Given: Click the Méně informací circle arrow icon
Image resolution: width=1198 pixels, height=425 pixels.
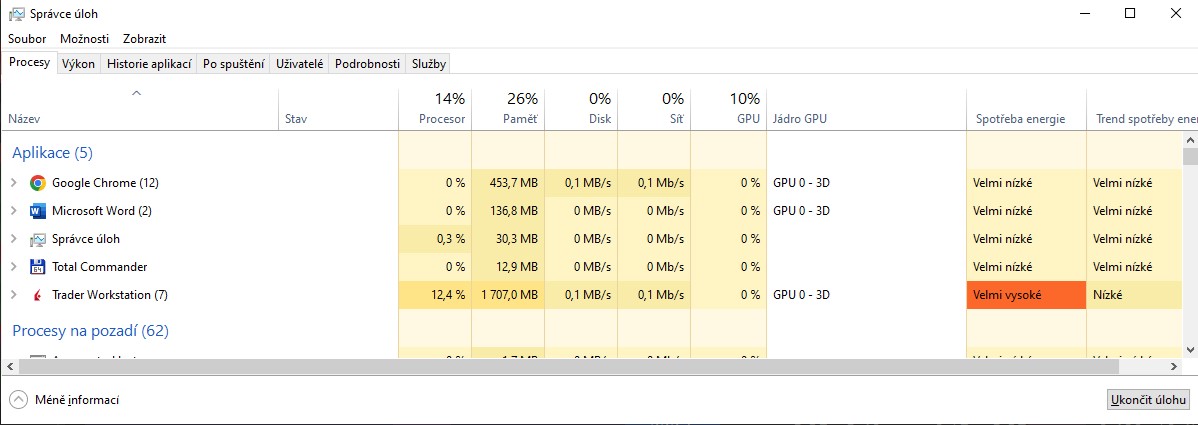Looking at the screenshot, I should click(18, 400).
